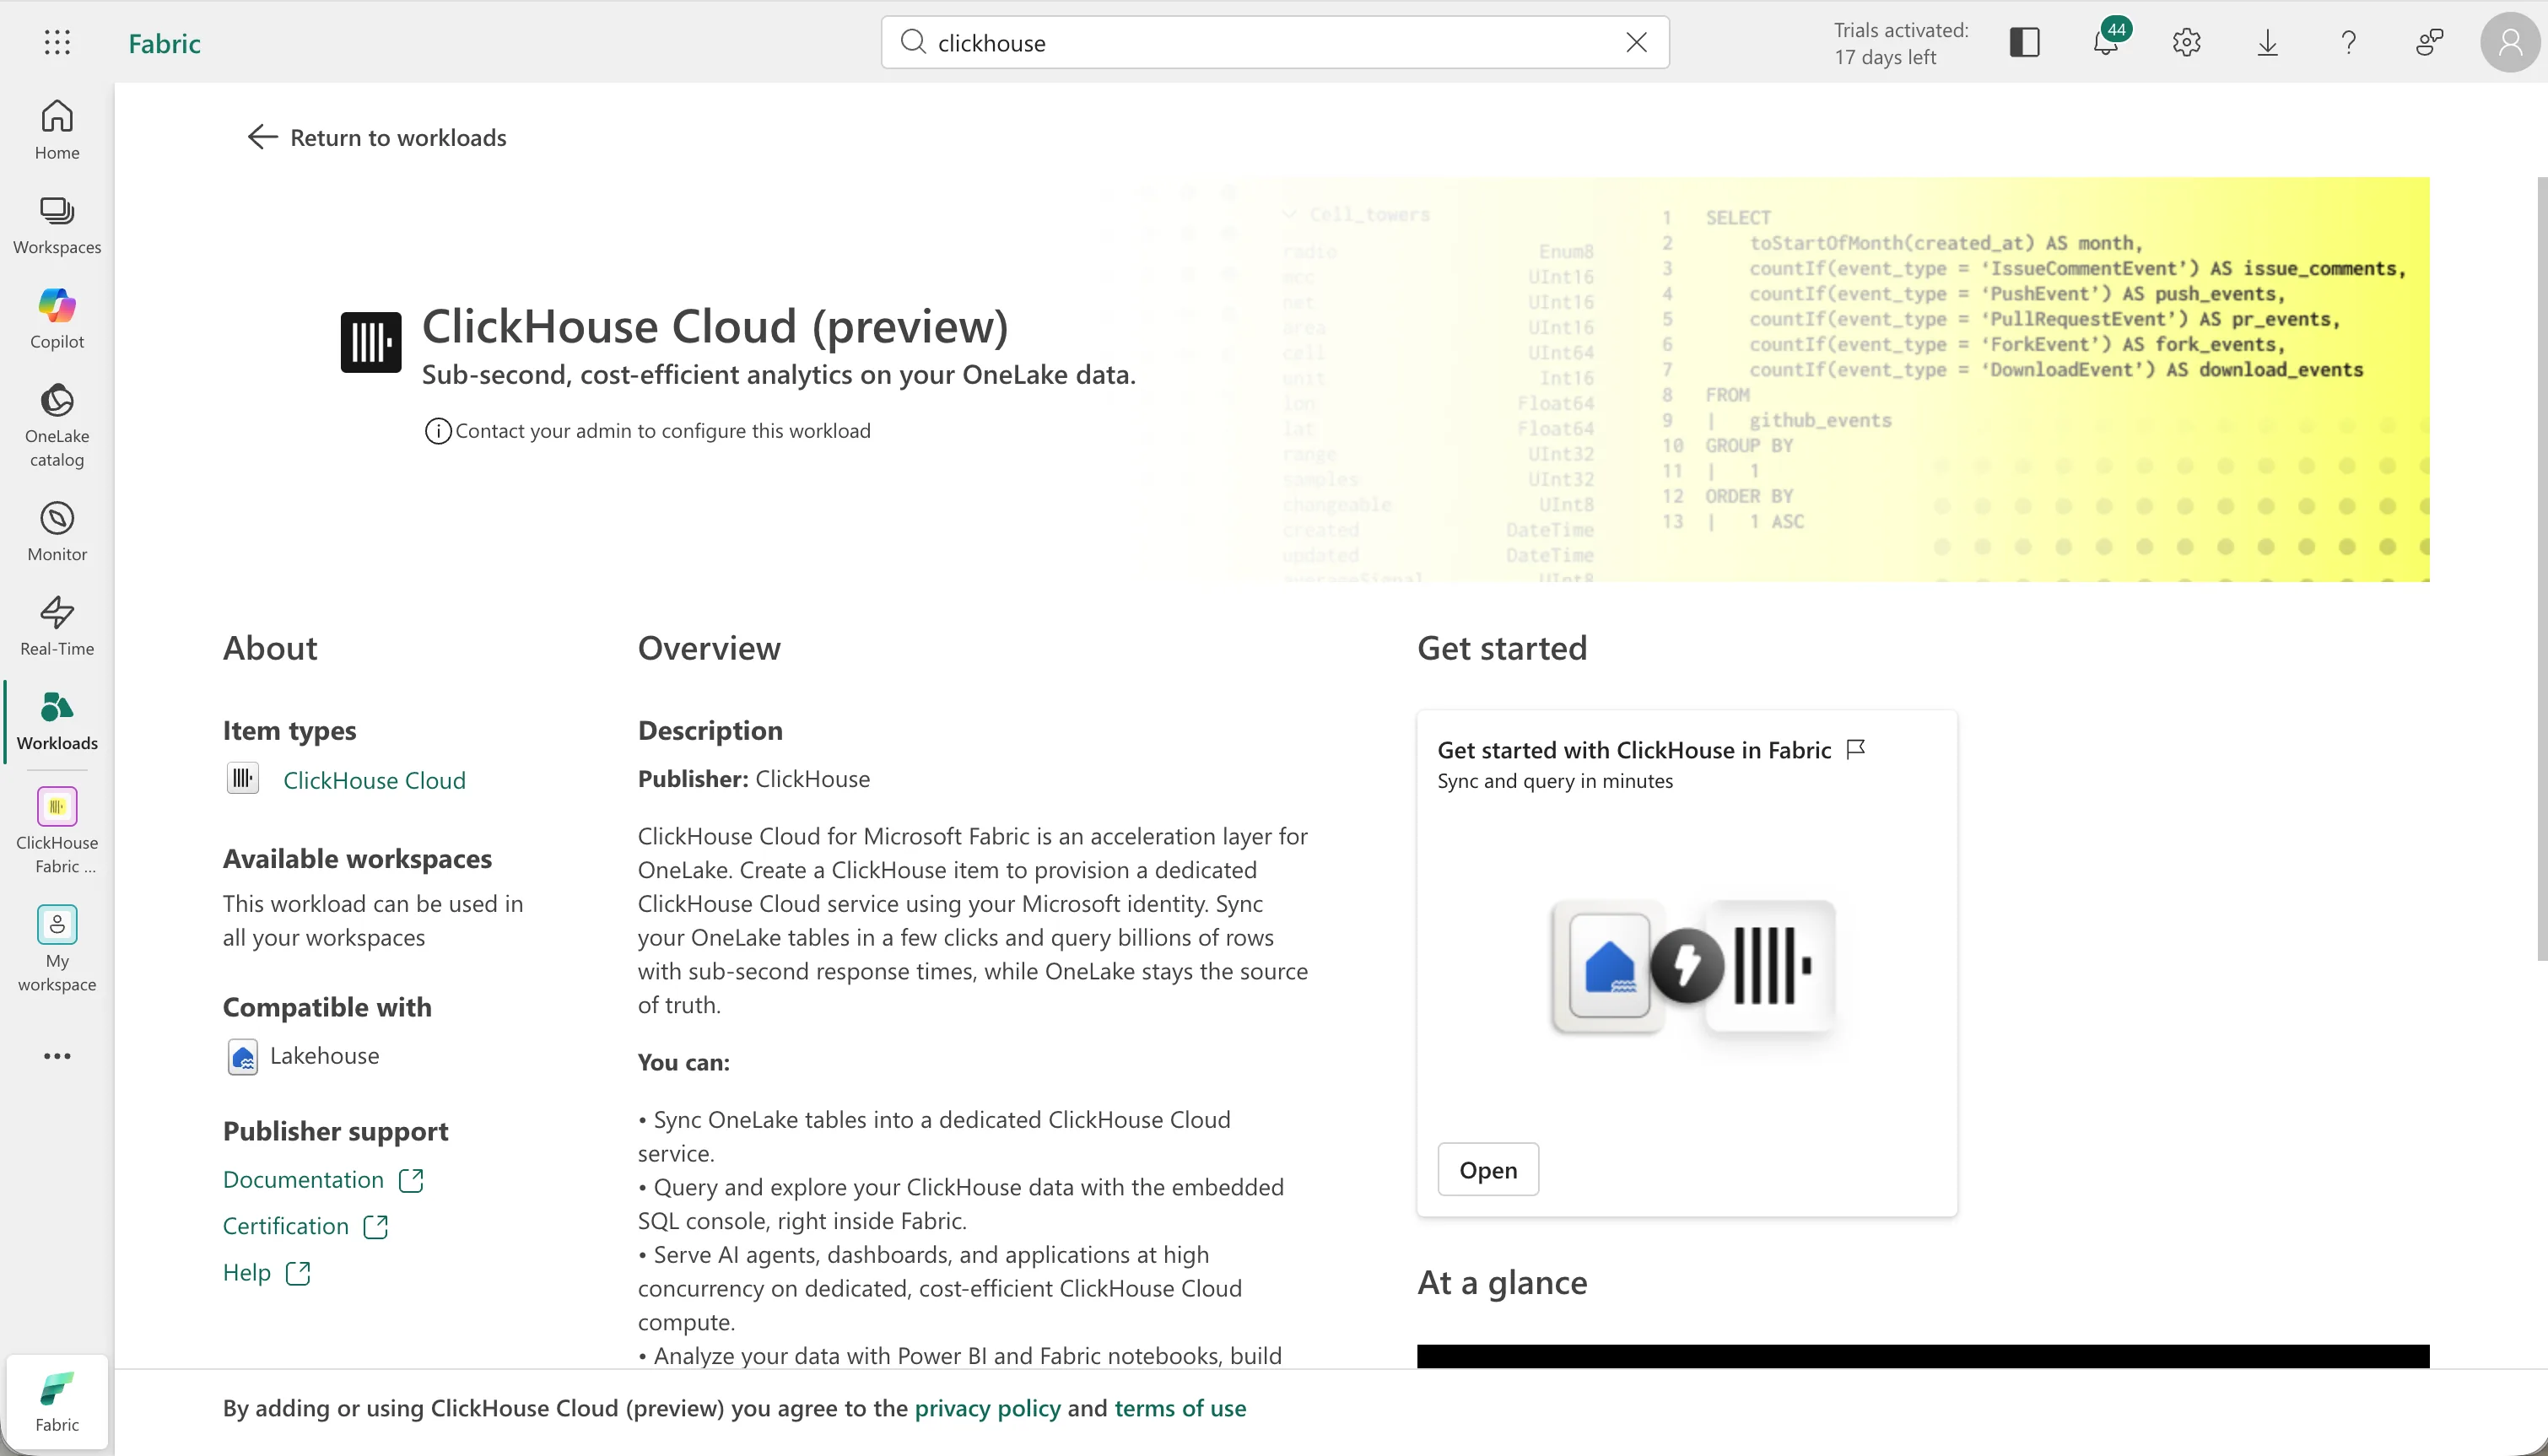Open the user account avatar

point(2510,42)
